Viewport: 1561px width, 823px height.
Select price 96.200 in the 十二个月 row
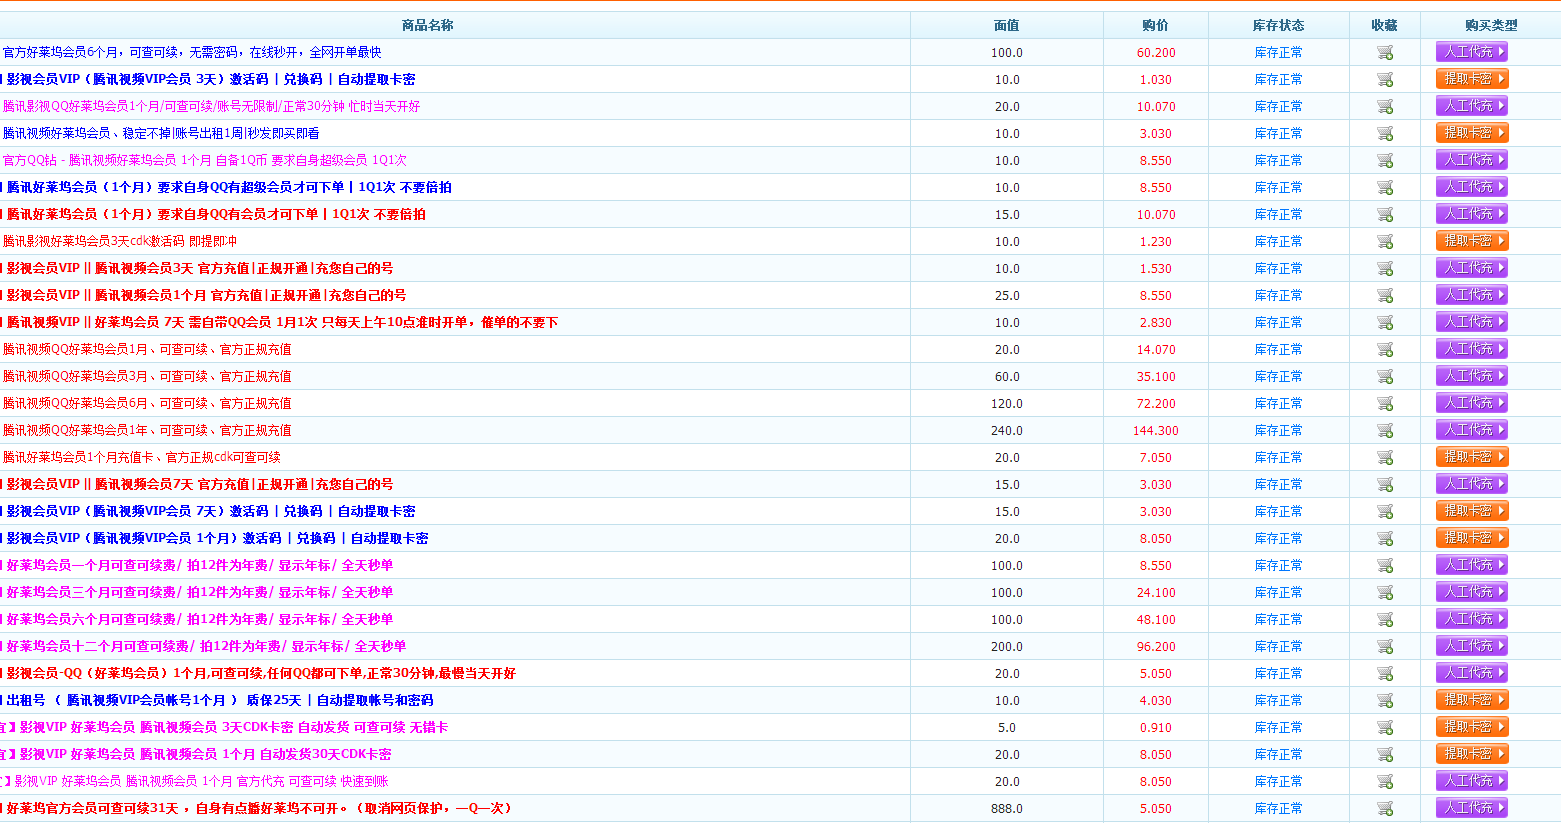(1156, 647)
